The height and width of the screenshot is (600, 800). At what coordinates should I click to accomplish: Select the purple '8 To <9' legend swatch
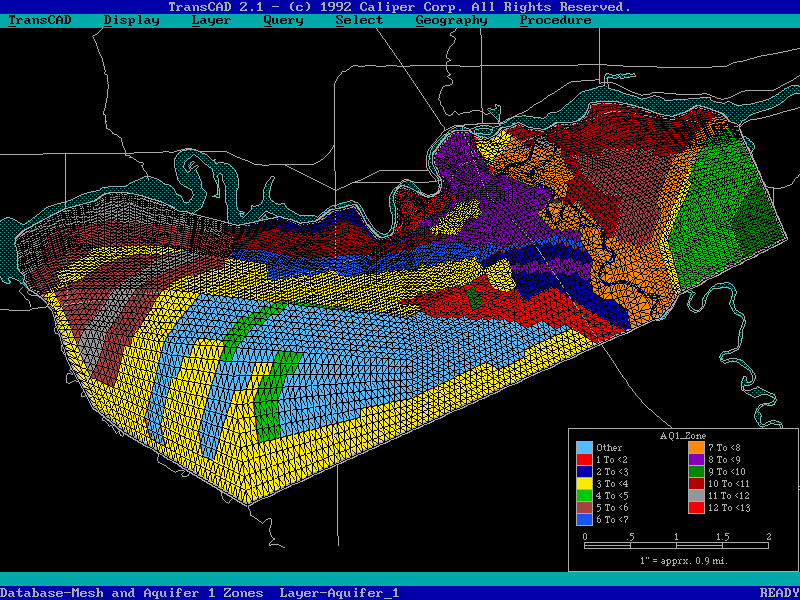pos(695,459)
